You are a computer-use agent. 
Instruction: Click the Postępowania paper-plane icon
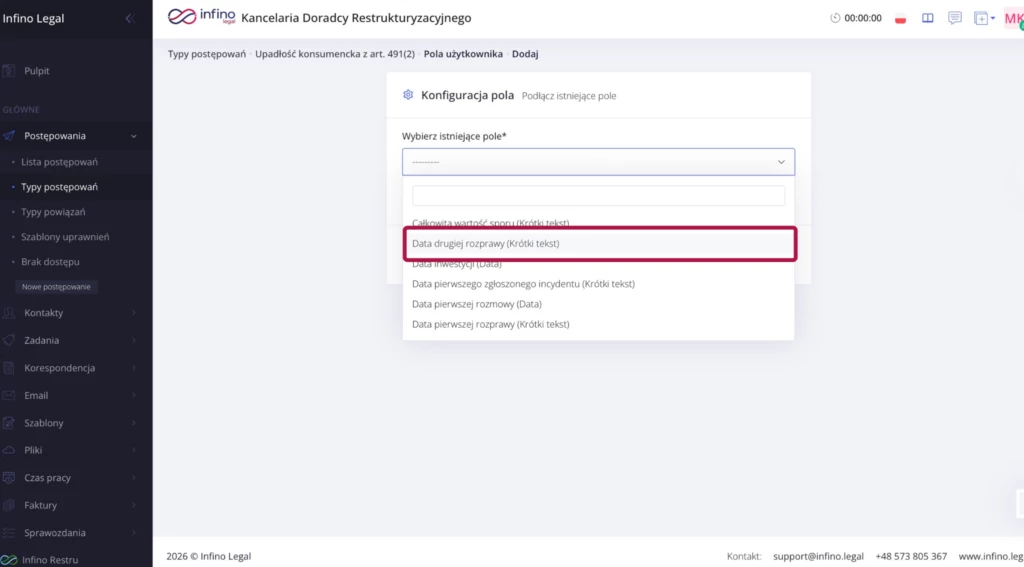[x=8, y=136]
